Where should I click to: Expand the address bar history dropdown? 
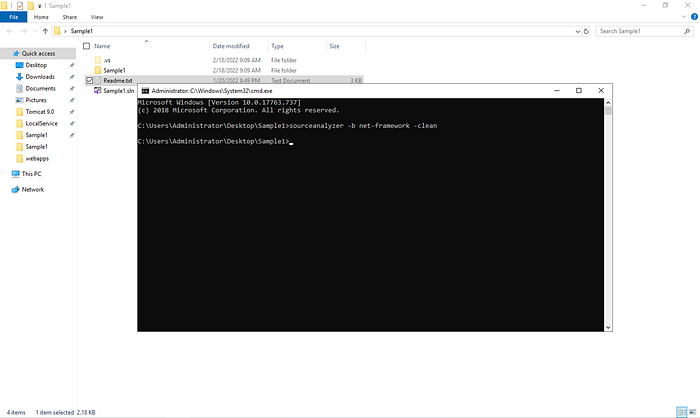pos(577,31)
